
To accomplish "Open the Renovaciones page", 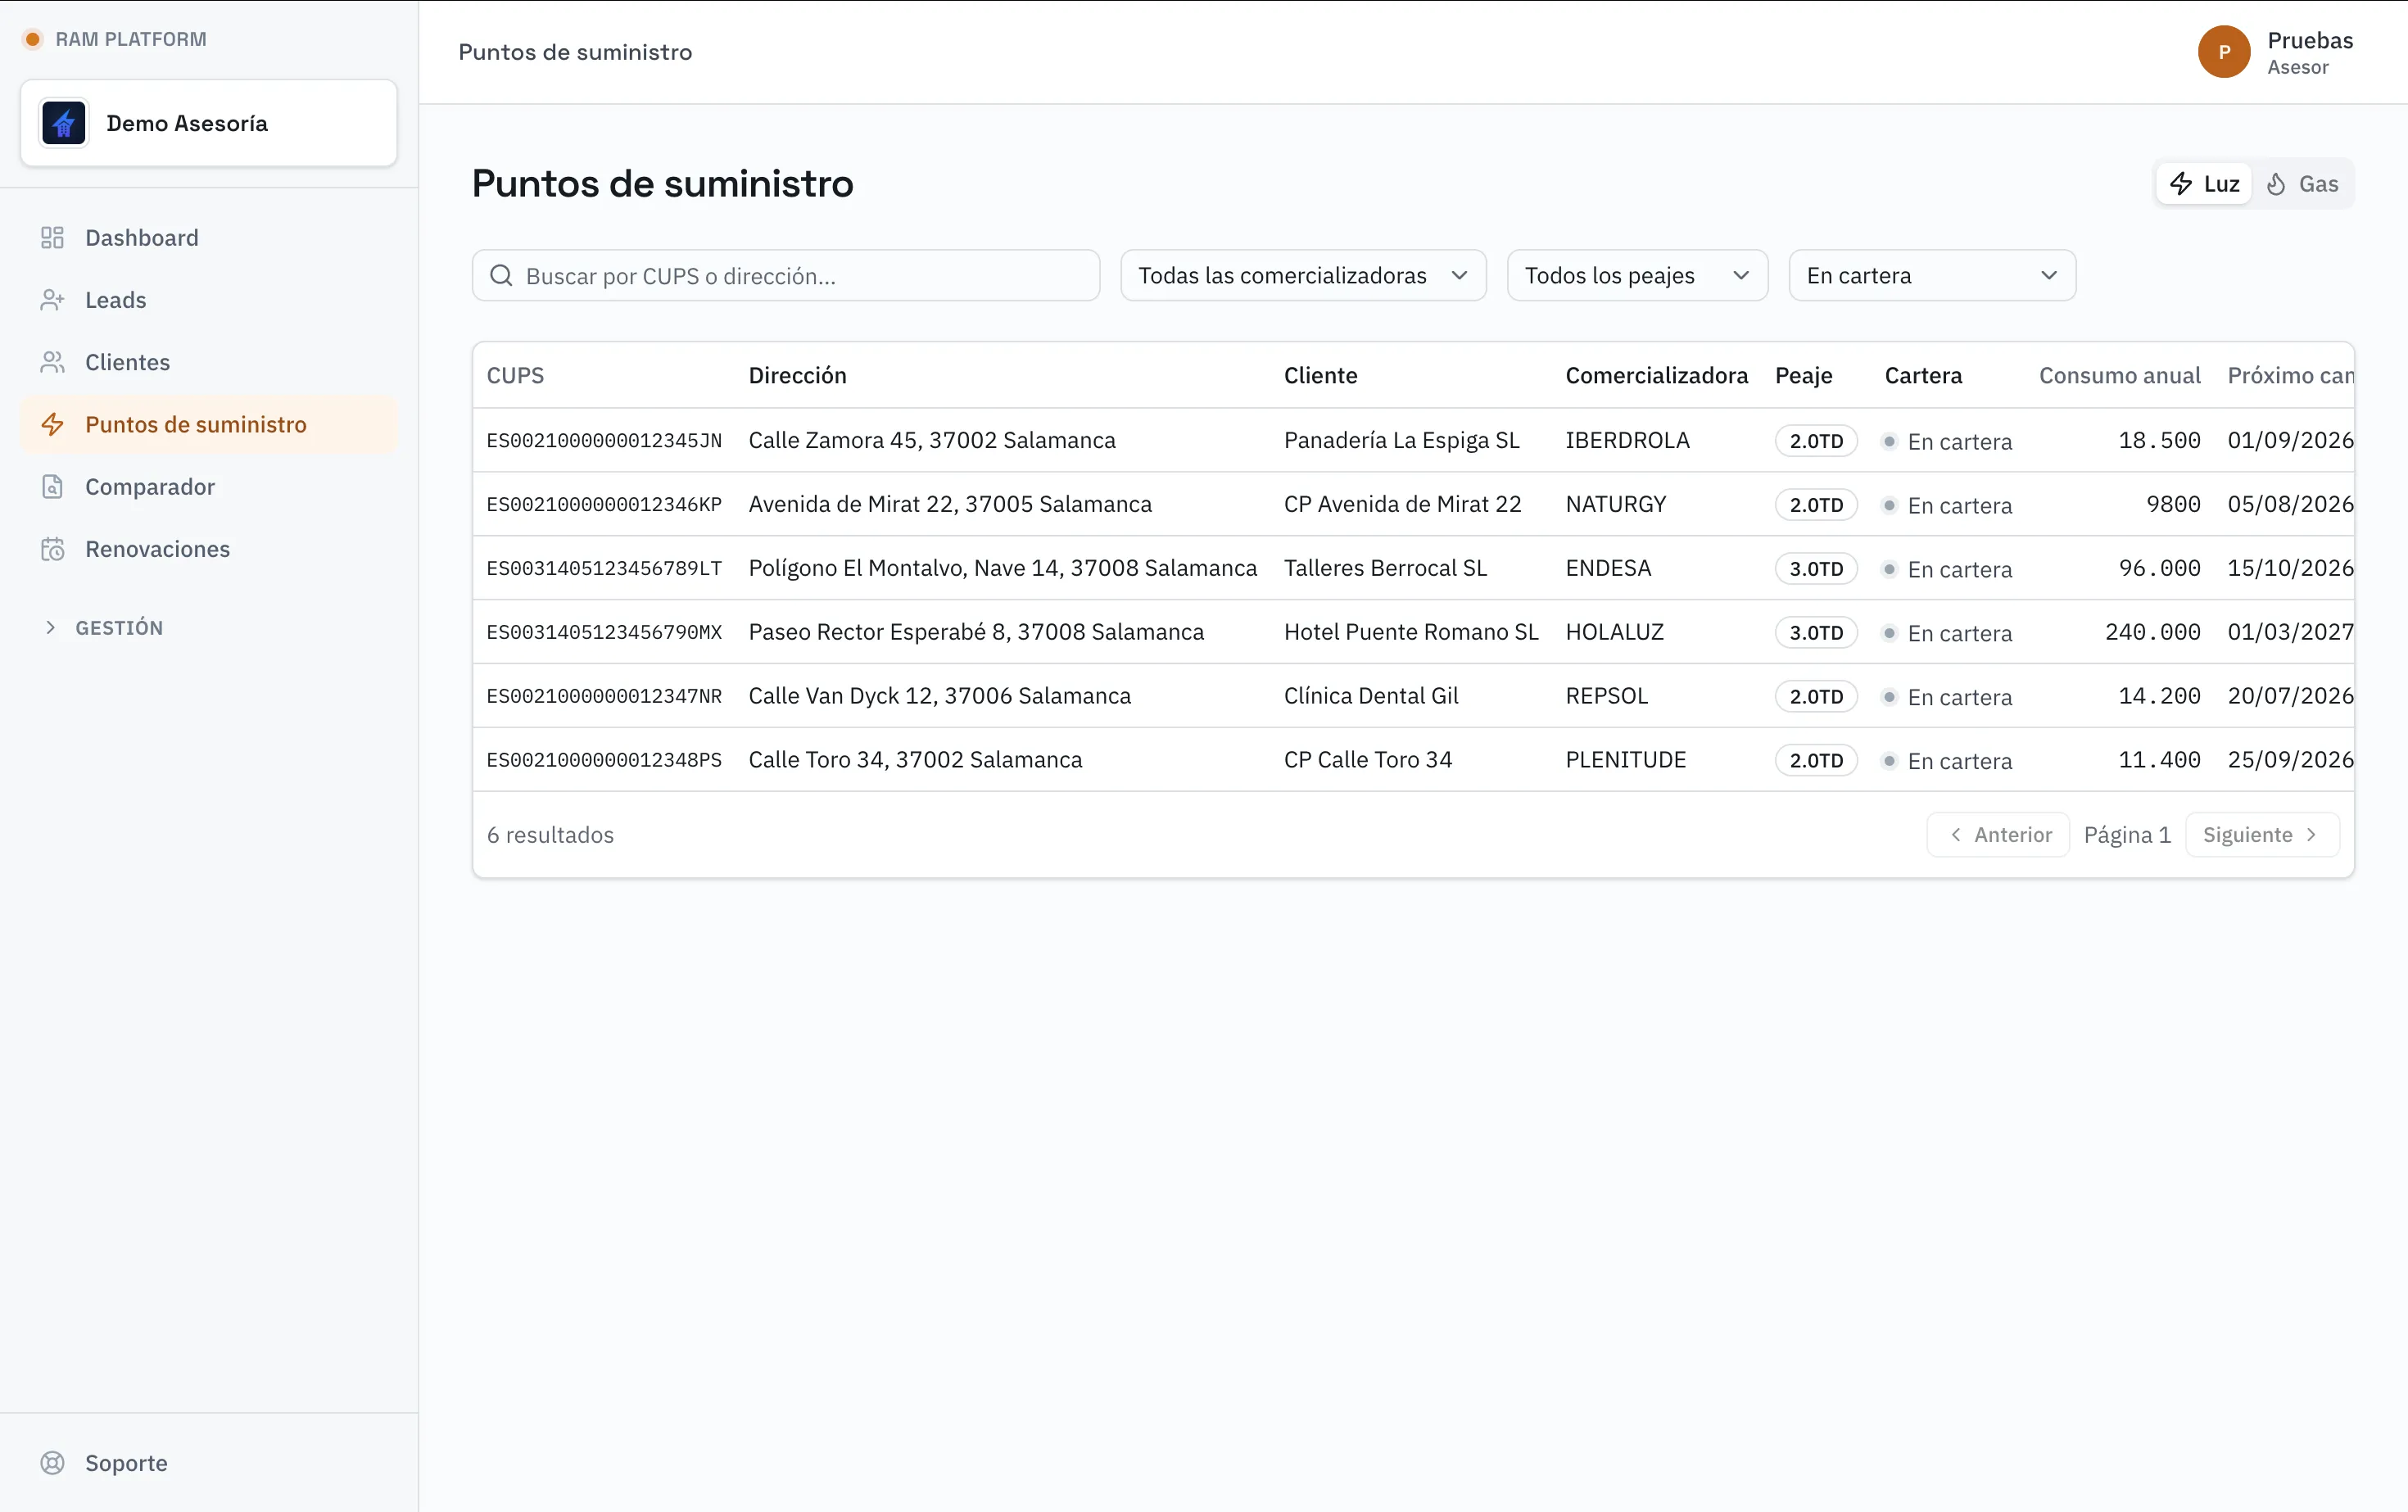I will (x=209, y=549).
